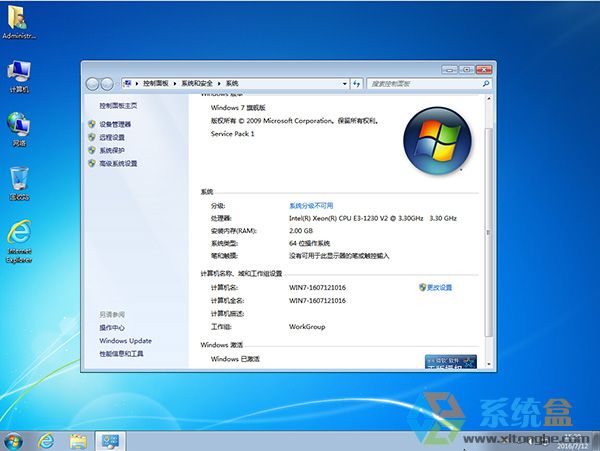
Task: Refresh the address bar location
Action: (x=356, y=83)
